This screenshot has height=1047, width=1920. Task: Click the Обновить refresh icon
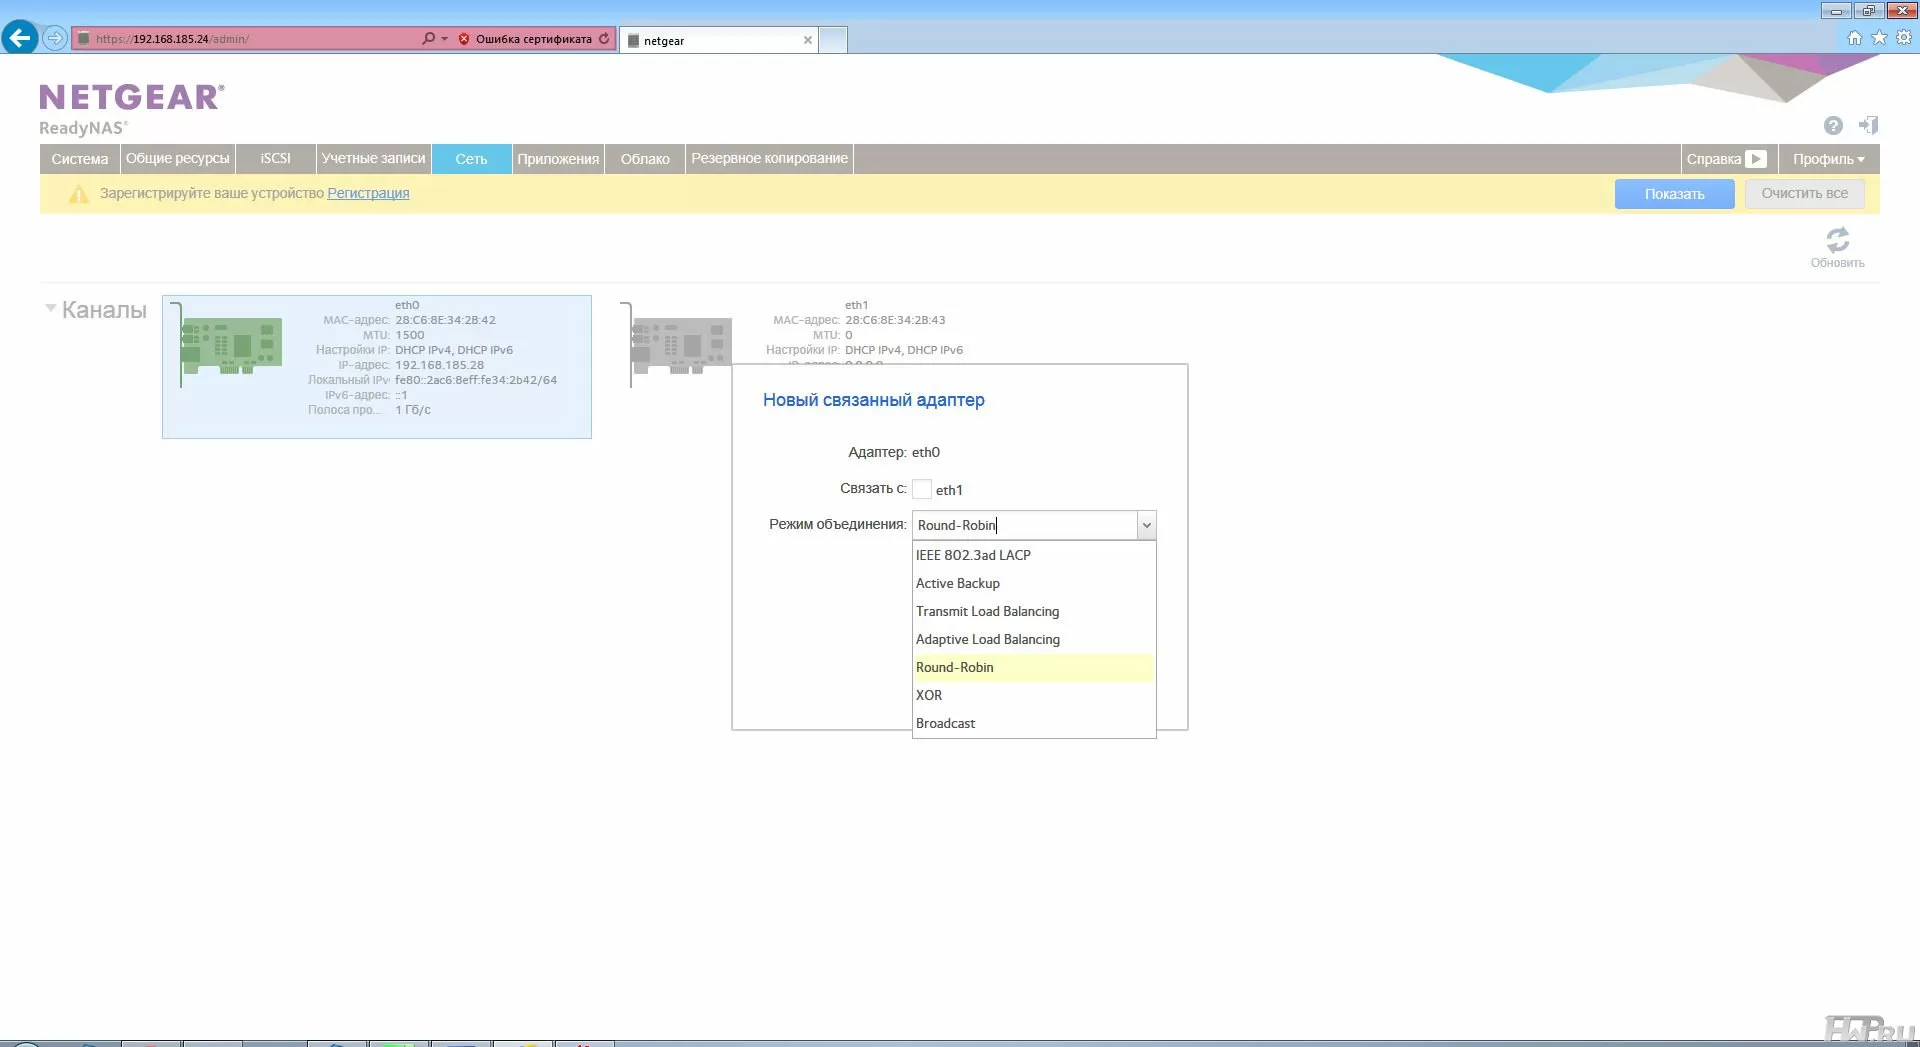(1837, 241)
